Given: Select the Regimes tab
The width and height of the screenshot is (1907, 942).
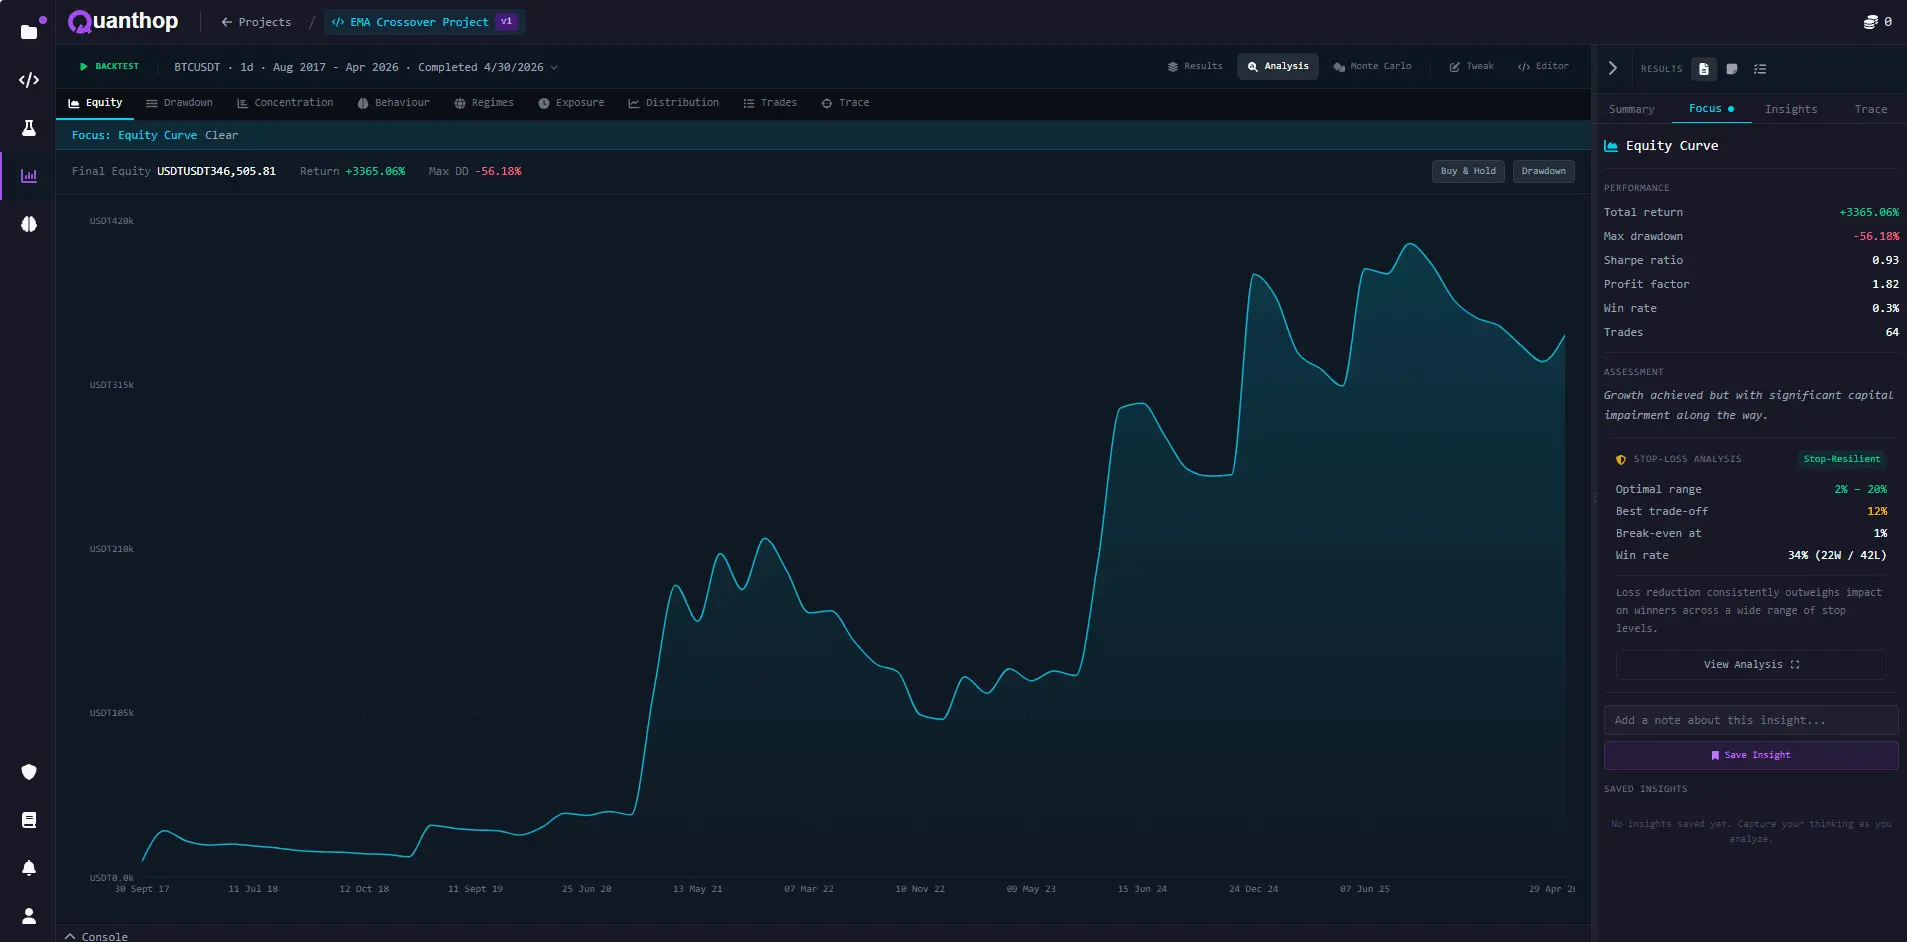Looking at the screenshot, I should point(484,103).
